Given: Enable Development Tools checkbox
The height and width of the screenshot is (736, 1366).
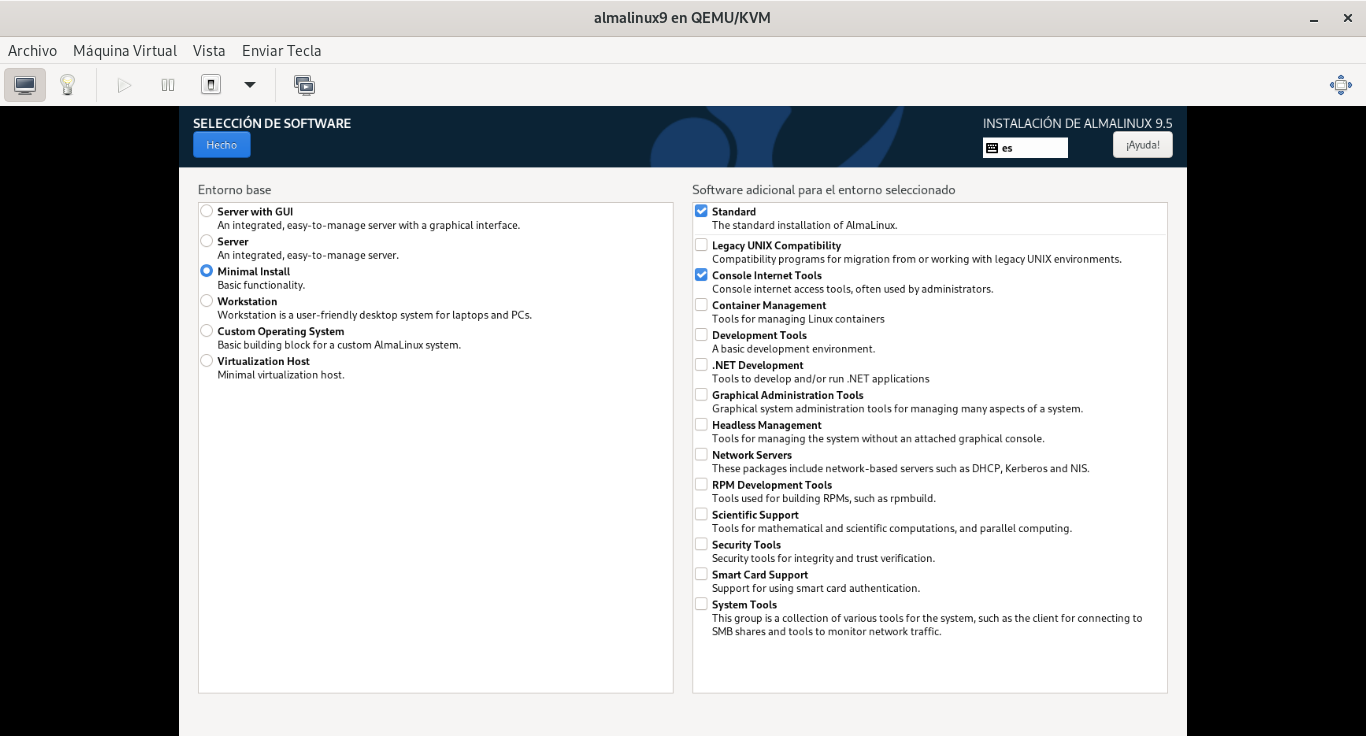Looking at the screenshot, I should coord(701,335).
